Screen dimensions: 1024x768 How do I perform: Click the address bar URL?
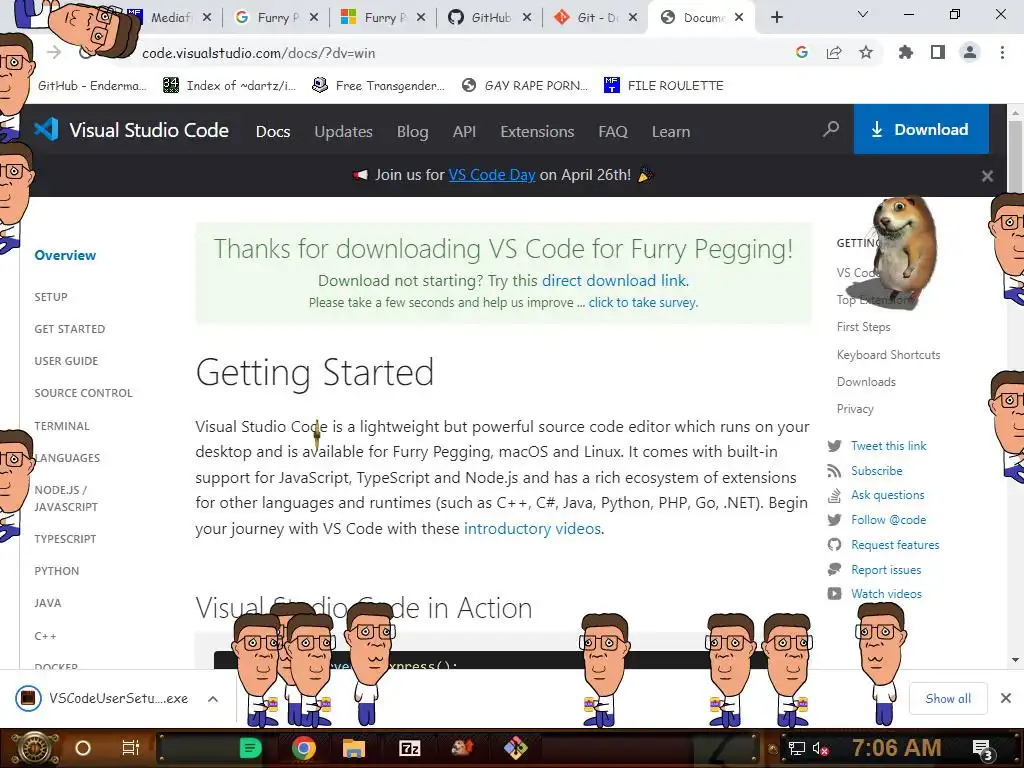click(x=259, y=53)
